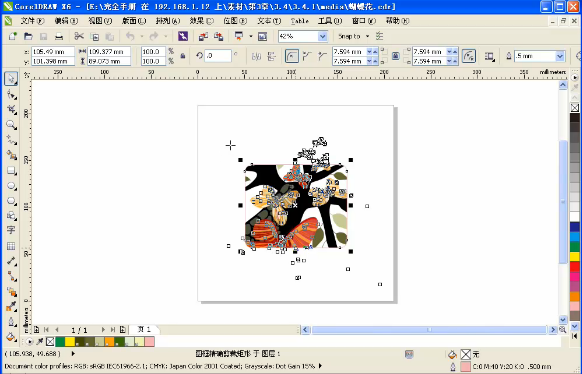
Task: Go to next page arrow button
Action: [103, 329]
